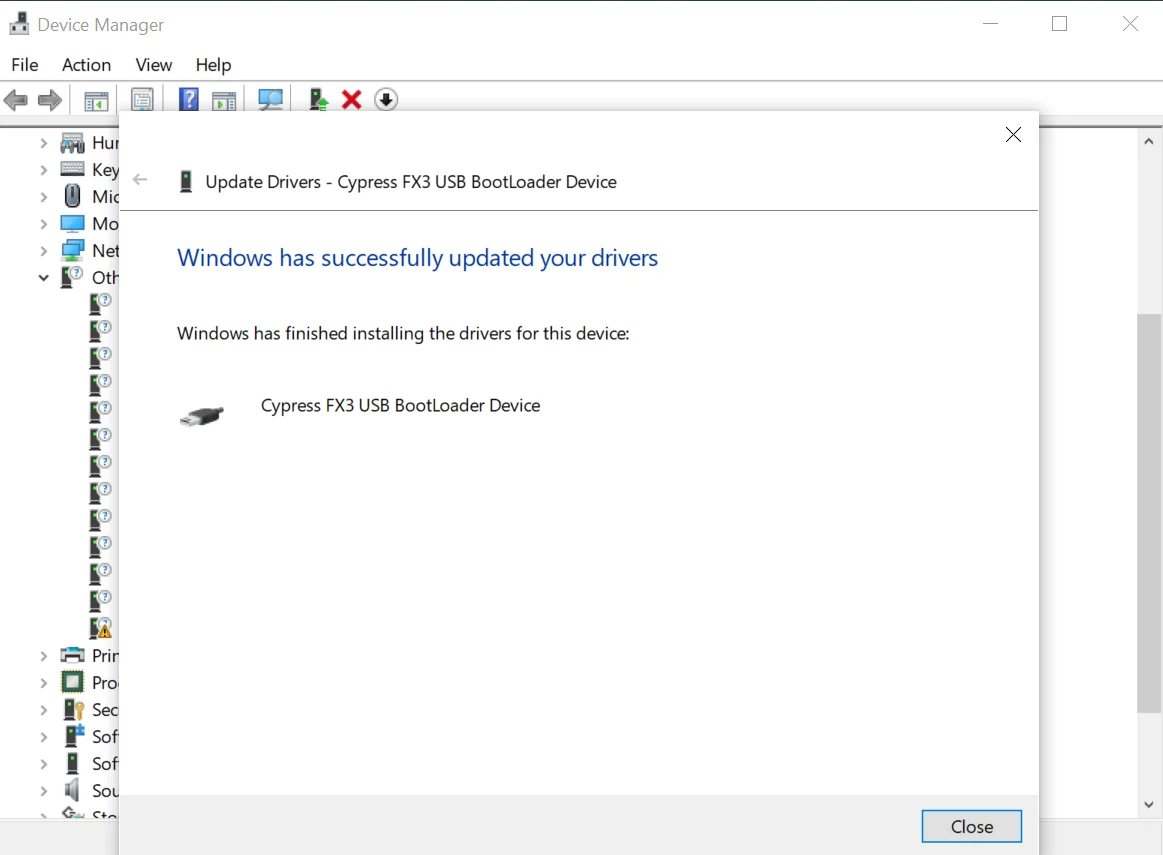Maximize the Device Manager window
Image resolution: width=1163 pixels, height=855 pixels.
pos(1060,24)
